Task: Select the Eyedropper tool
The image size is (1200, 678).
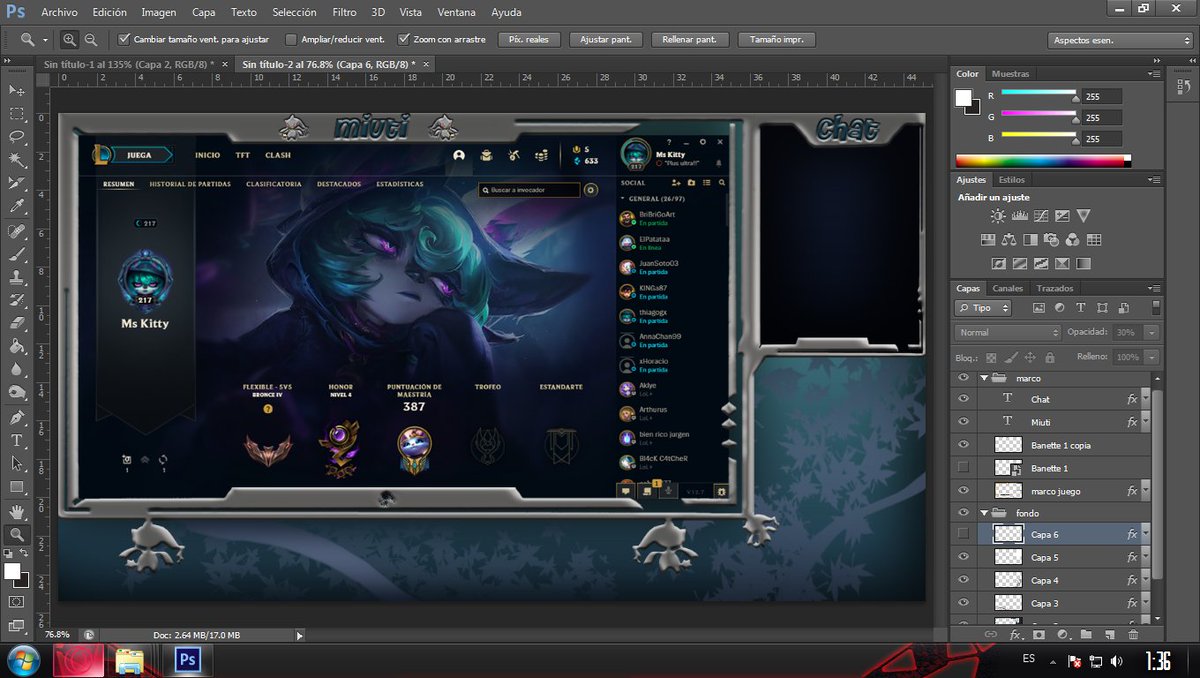Action: pyautogui.click(x=16, y=207)
